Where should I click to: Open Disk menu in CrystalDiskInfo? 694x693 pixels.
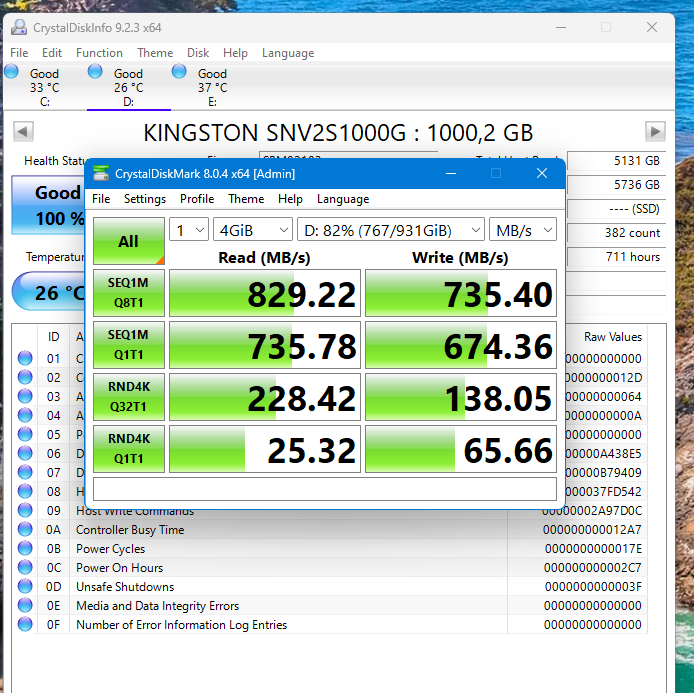[198, 53]
